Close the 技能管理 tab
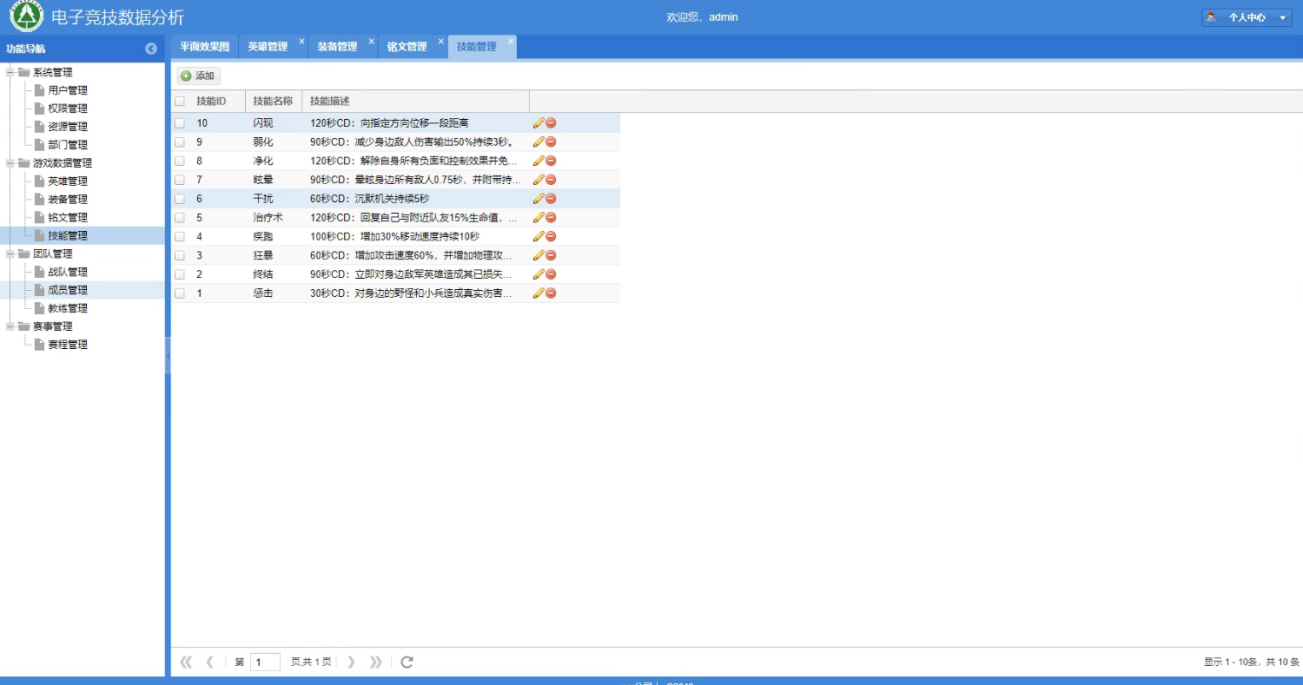Image resolution: width=1303 pixels, height=685 pixels. point(510,42)
